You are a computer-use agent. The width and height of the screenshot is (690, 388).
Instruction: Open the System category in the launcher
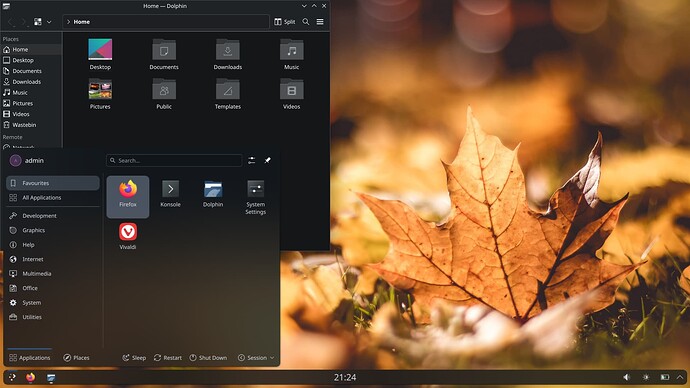(x=53, y=303)
